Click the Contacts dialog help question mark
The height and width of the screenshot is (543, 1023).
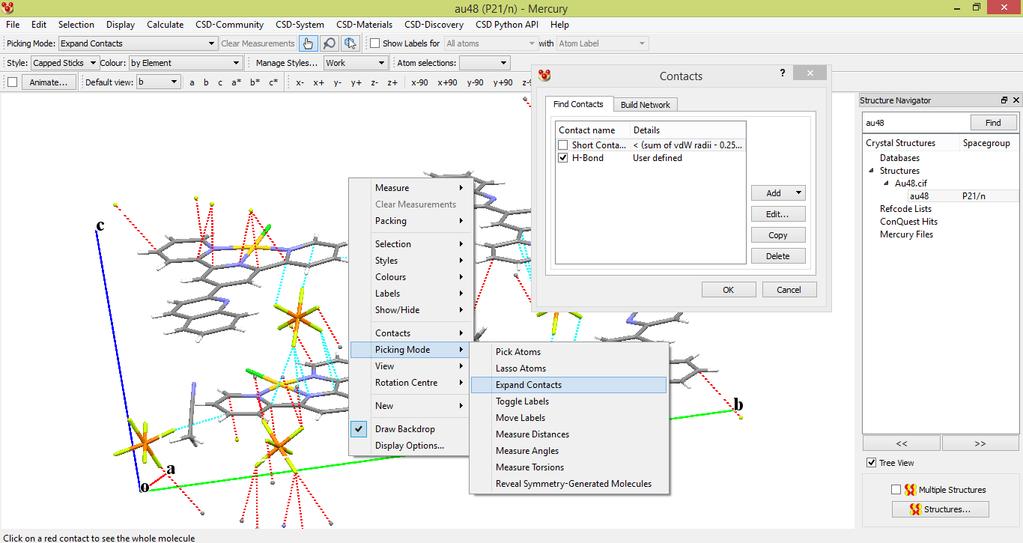coord(782,73)
